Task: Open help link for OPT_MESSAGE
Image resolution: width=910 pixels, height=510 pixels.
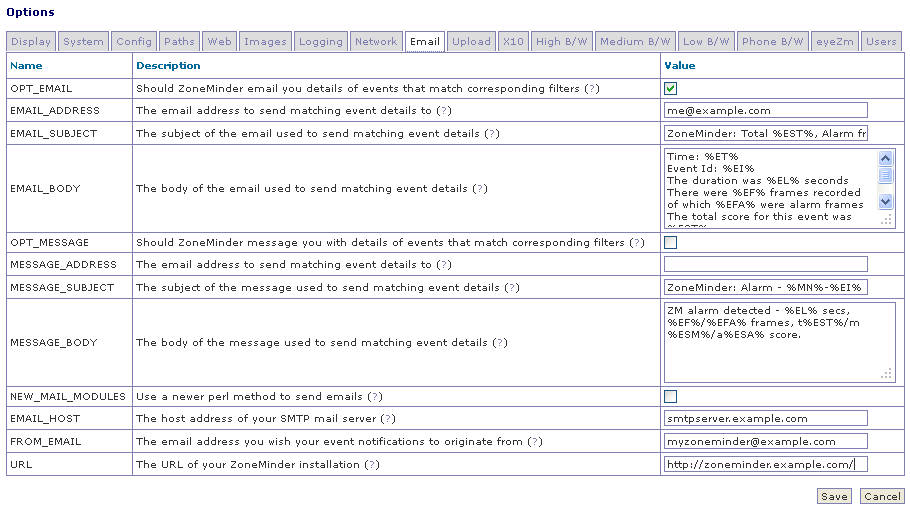Action: (637, 243)
